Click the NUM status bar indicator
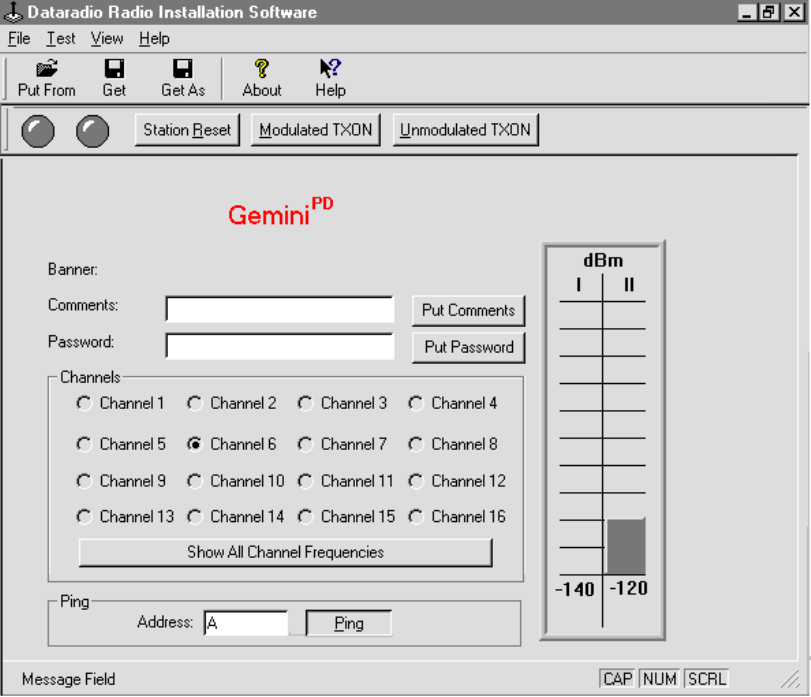The width and height of the screenshot is (811, 697). pyautogui.click(x=659, y=679)
